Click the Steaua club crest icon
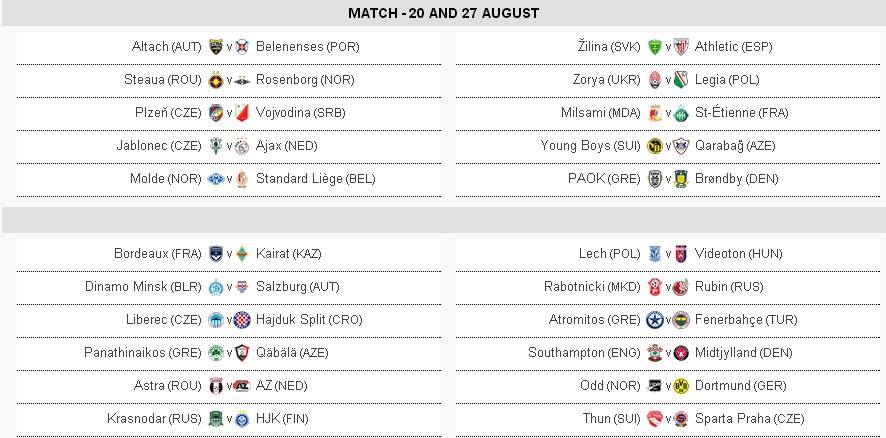The height and width of the screenshot is (438, 886). pyautogui.click(x=215, y=80)
